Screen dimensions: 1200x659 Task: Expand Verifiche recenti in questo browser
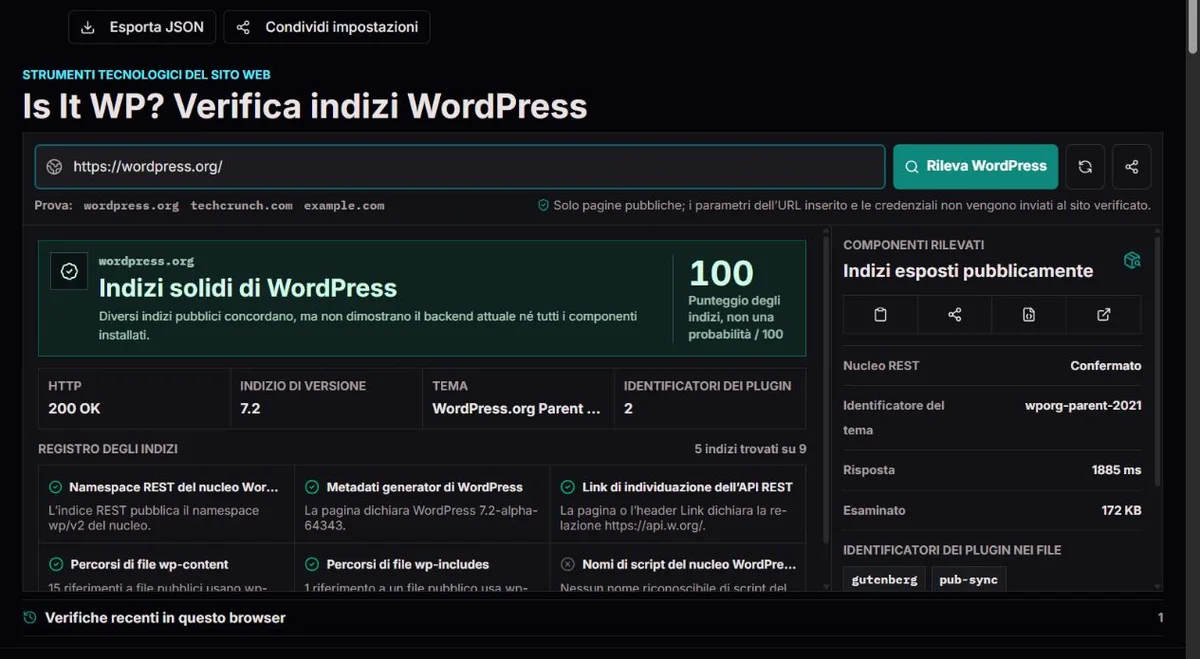(593, 618)
